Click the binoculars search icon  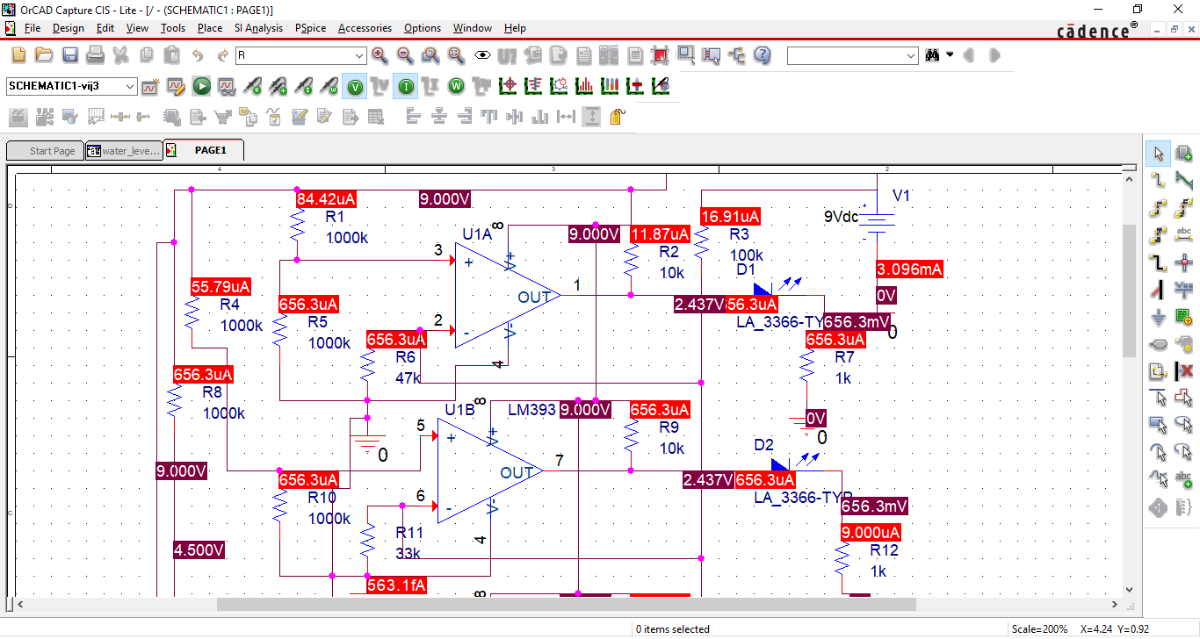(932, 55)
